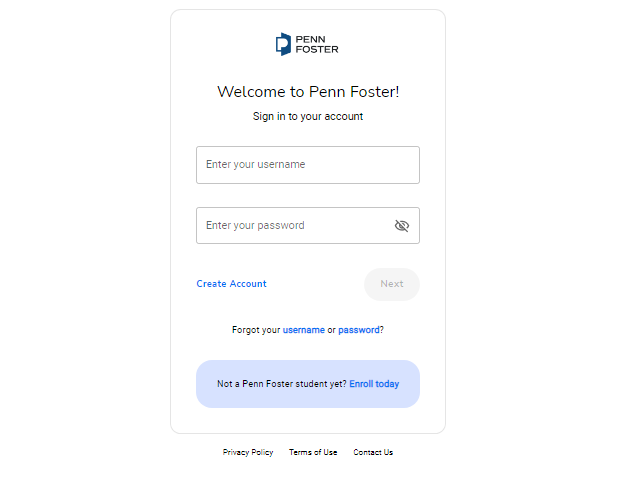Follow the forgot username link
629x501 pixels.
[x=304, y=330]
